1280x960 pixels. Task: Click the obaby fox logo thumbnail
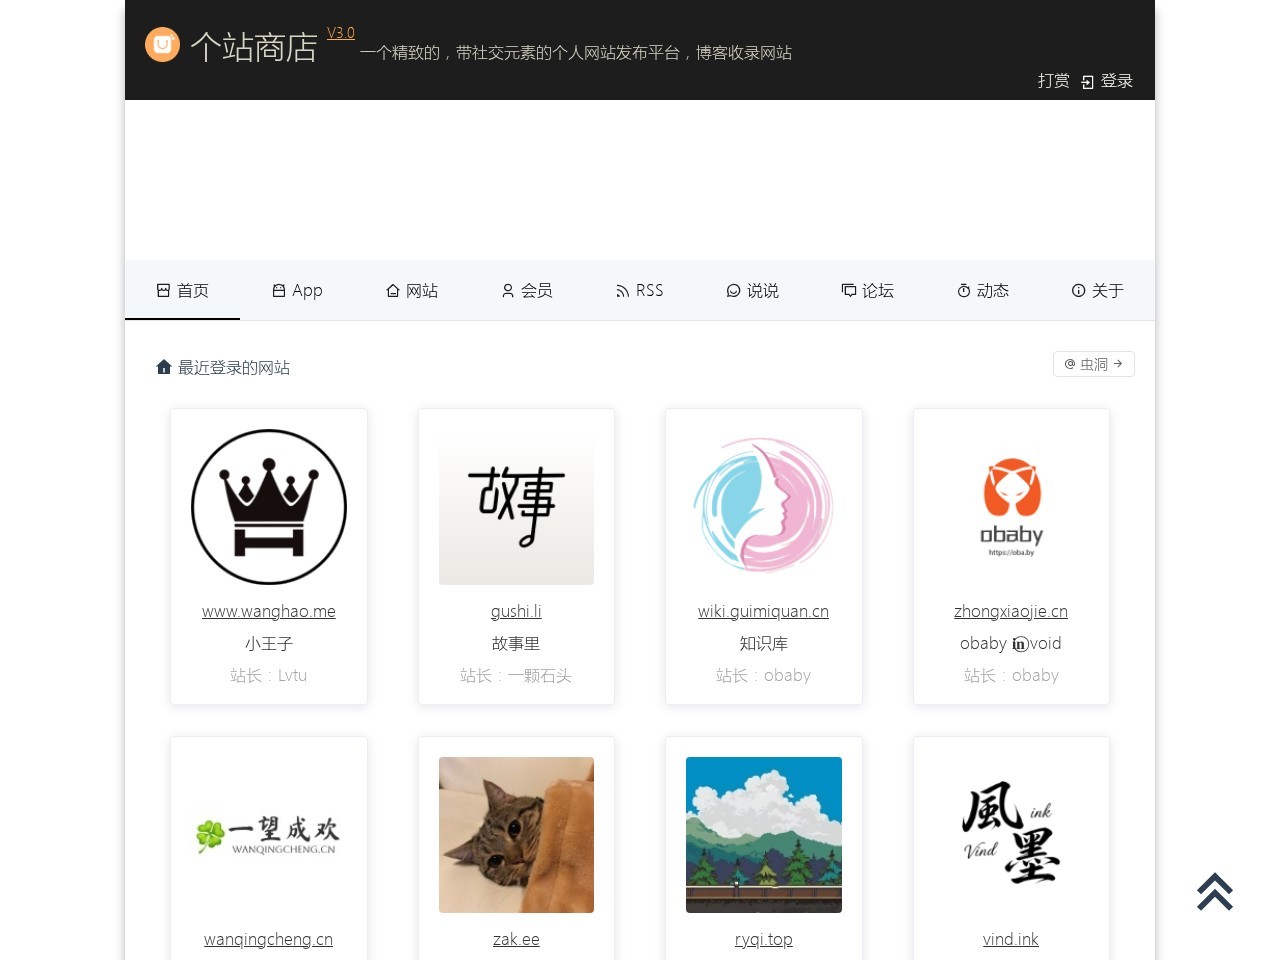pos(1011,507)
